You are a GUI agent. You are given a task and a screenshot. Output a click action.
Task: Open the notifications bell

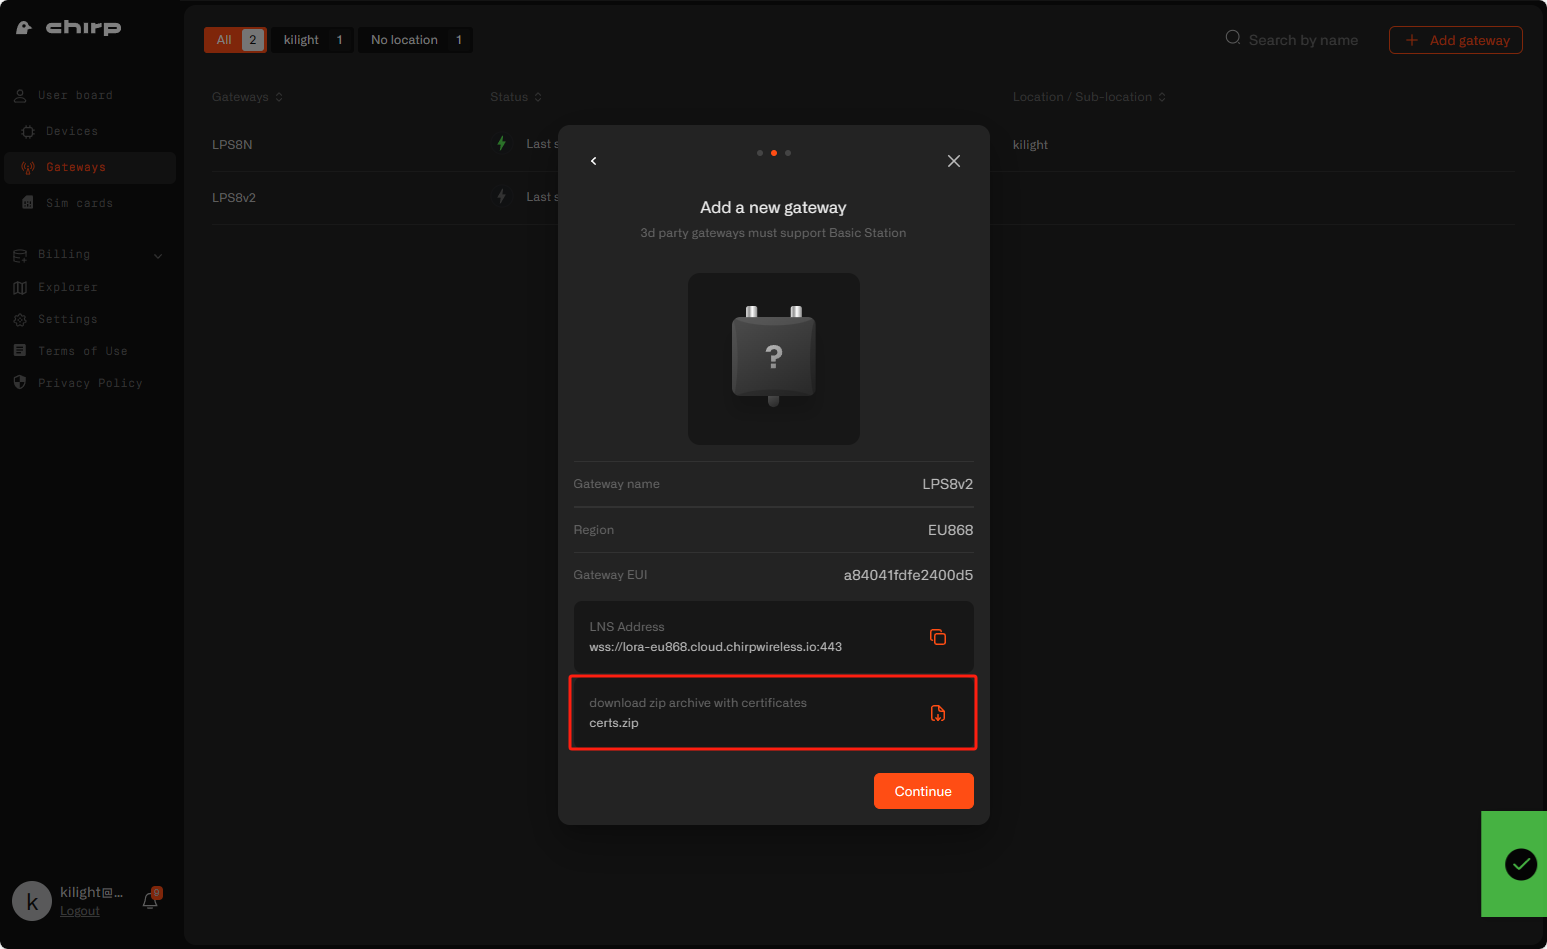(150, 900)
